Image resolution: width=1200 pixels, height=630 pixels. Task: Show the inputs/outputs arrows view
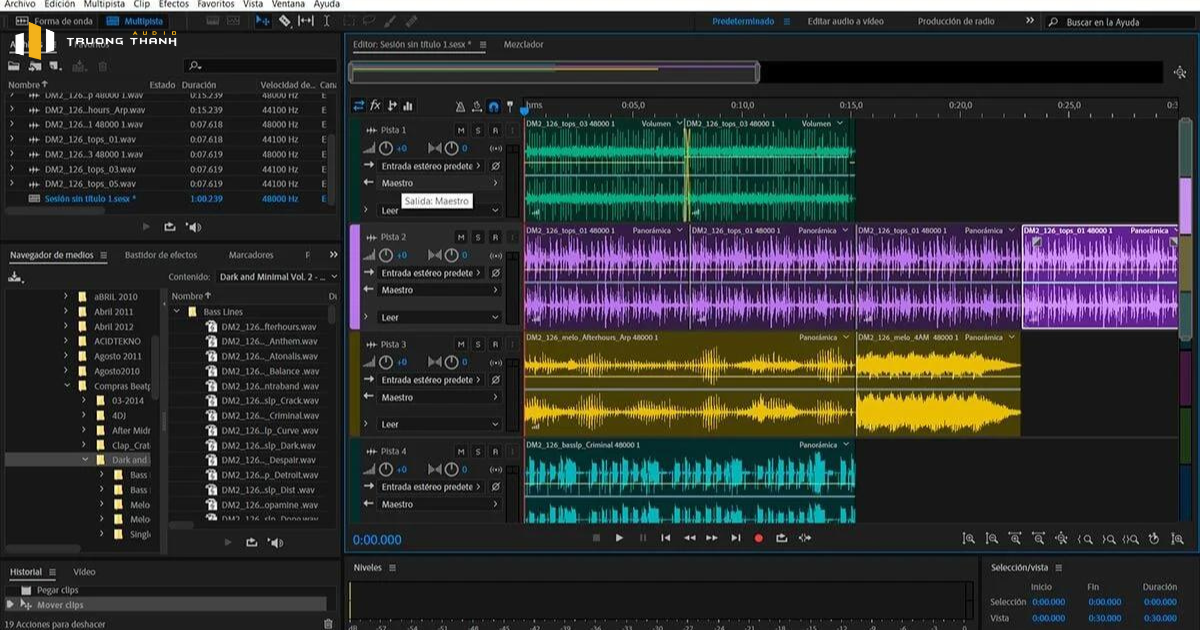click(359, 105)
